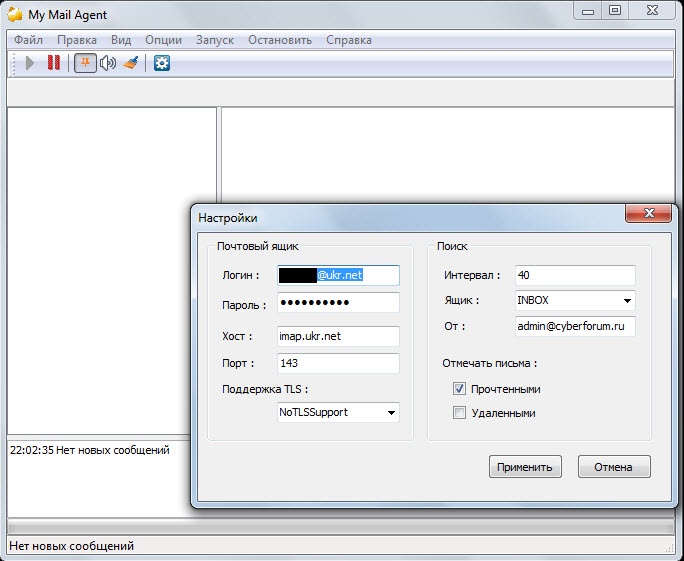
Task: Open the Файл menu
Action: pos(29,40)
